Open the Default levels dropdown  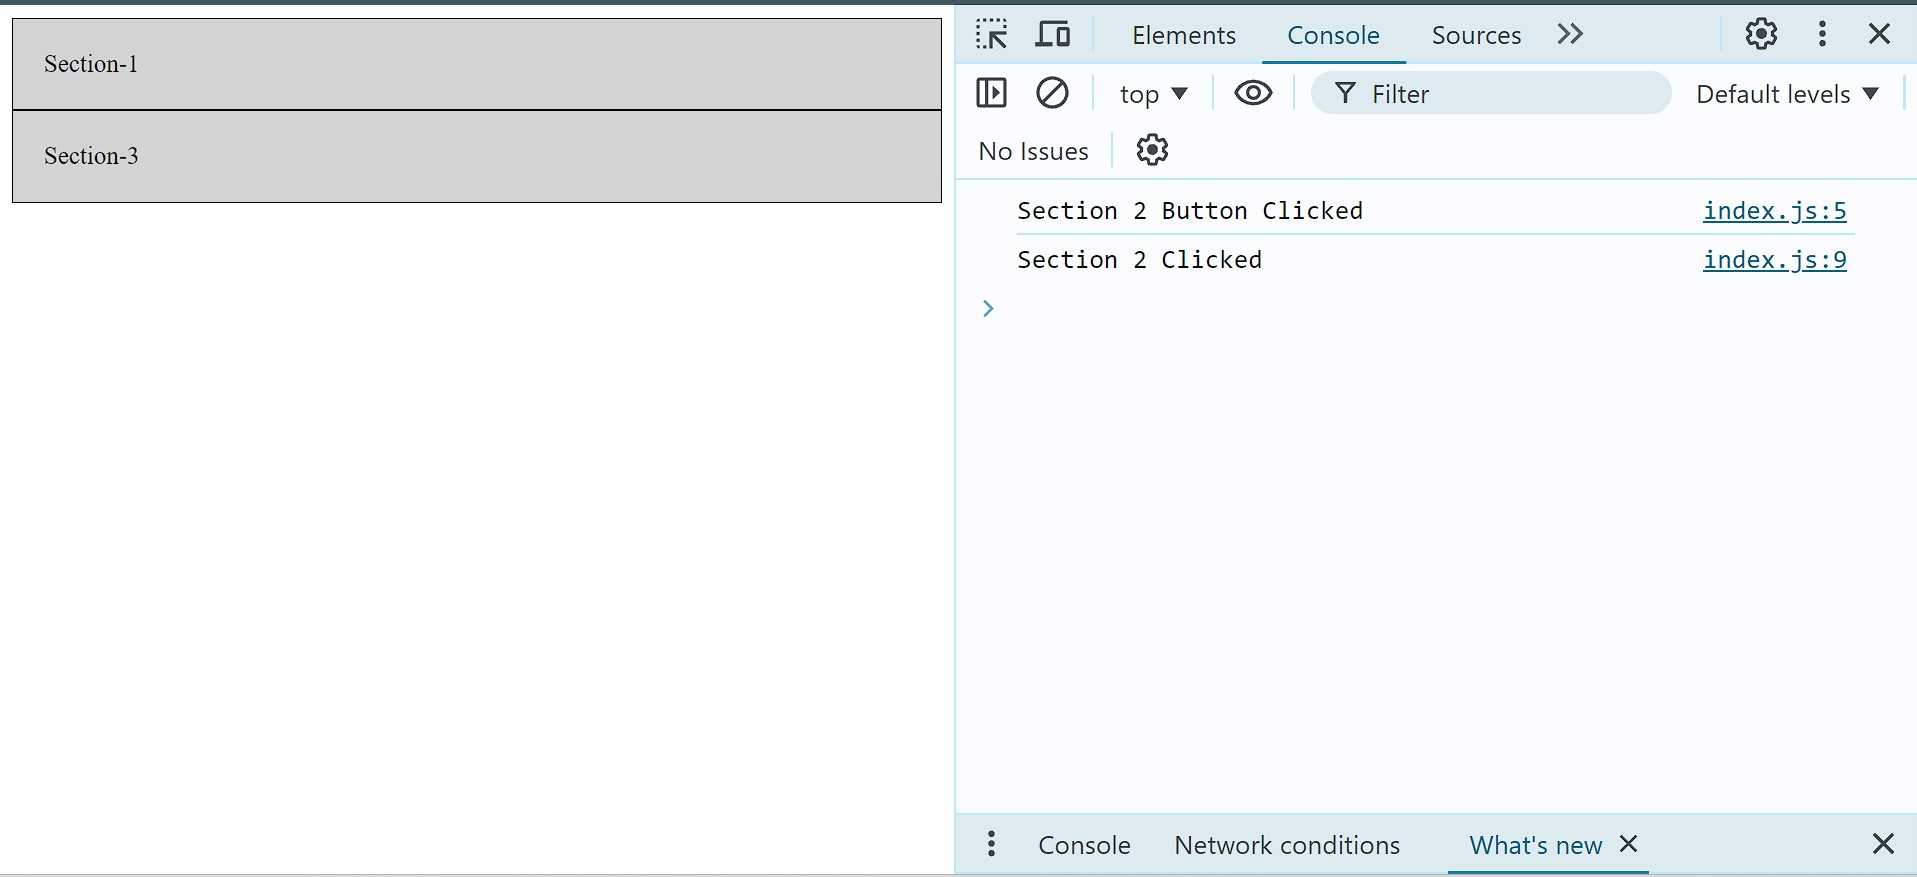click(x=1787, y=94)
